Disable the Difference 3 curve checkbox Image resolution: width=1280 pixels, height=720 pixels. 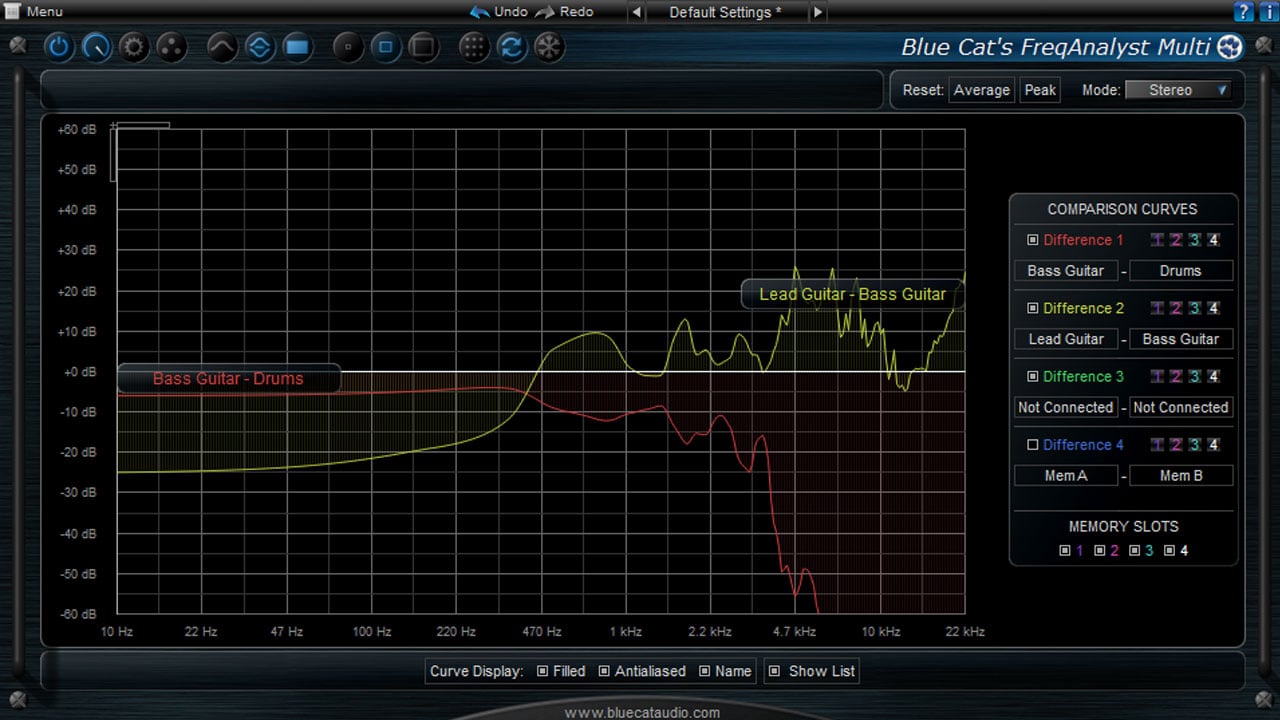point(1033,377)
